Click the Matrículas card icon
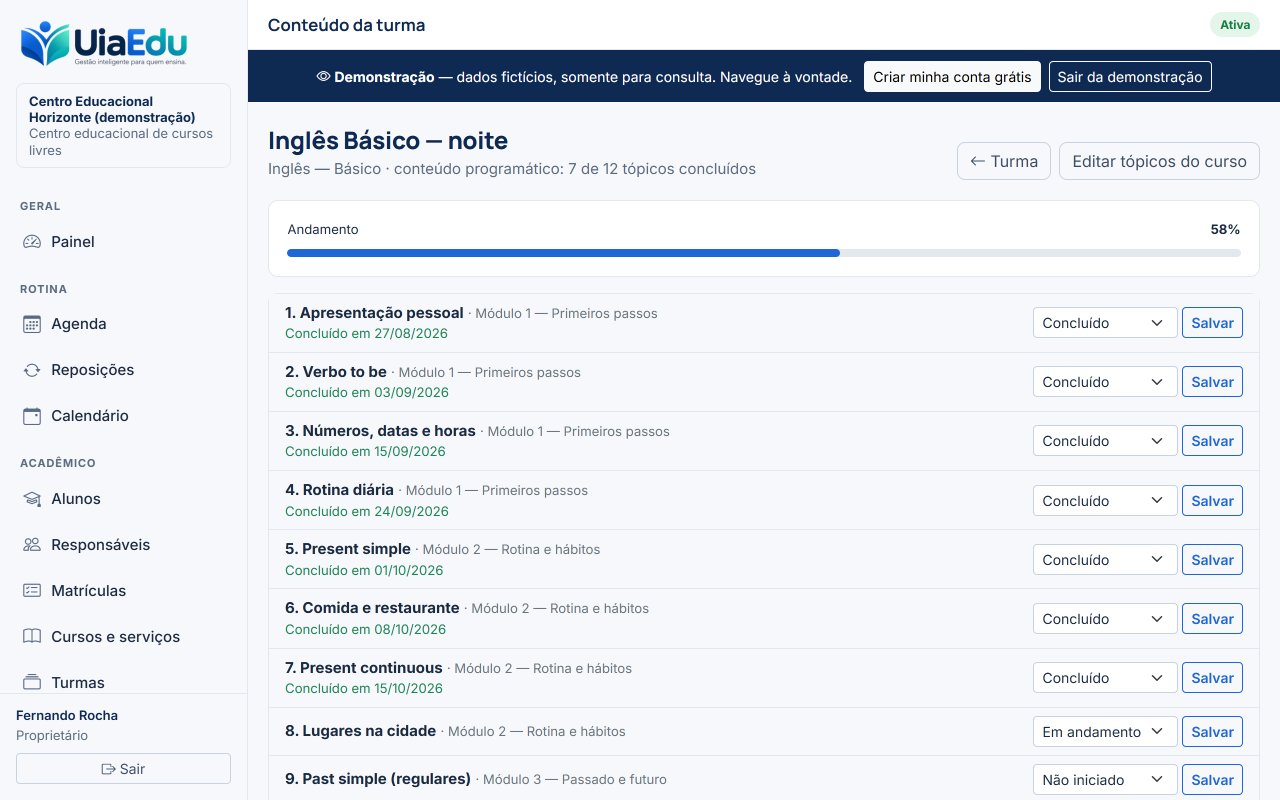Image resolution: width=1280 pixels, height=800 pixels. click(32, 591)
